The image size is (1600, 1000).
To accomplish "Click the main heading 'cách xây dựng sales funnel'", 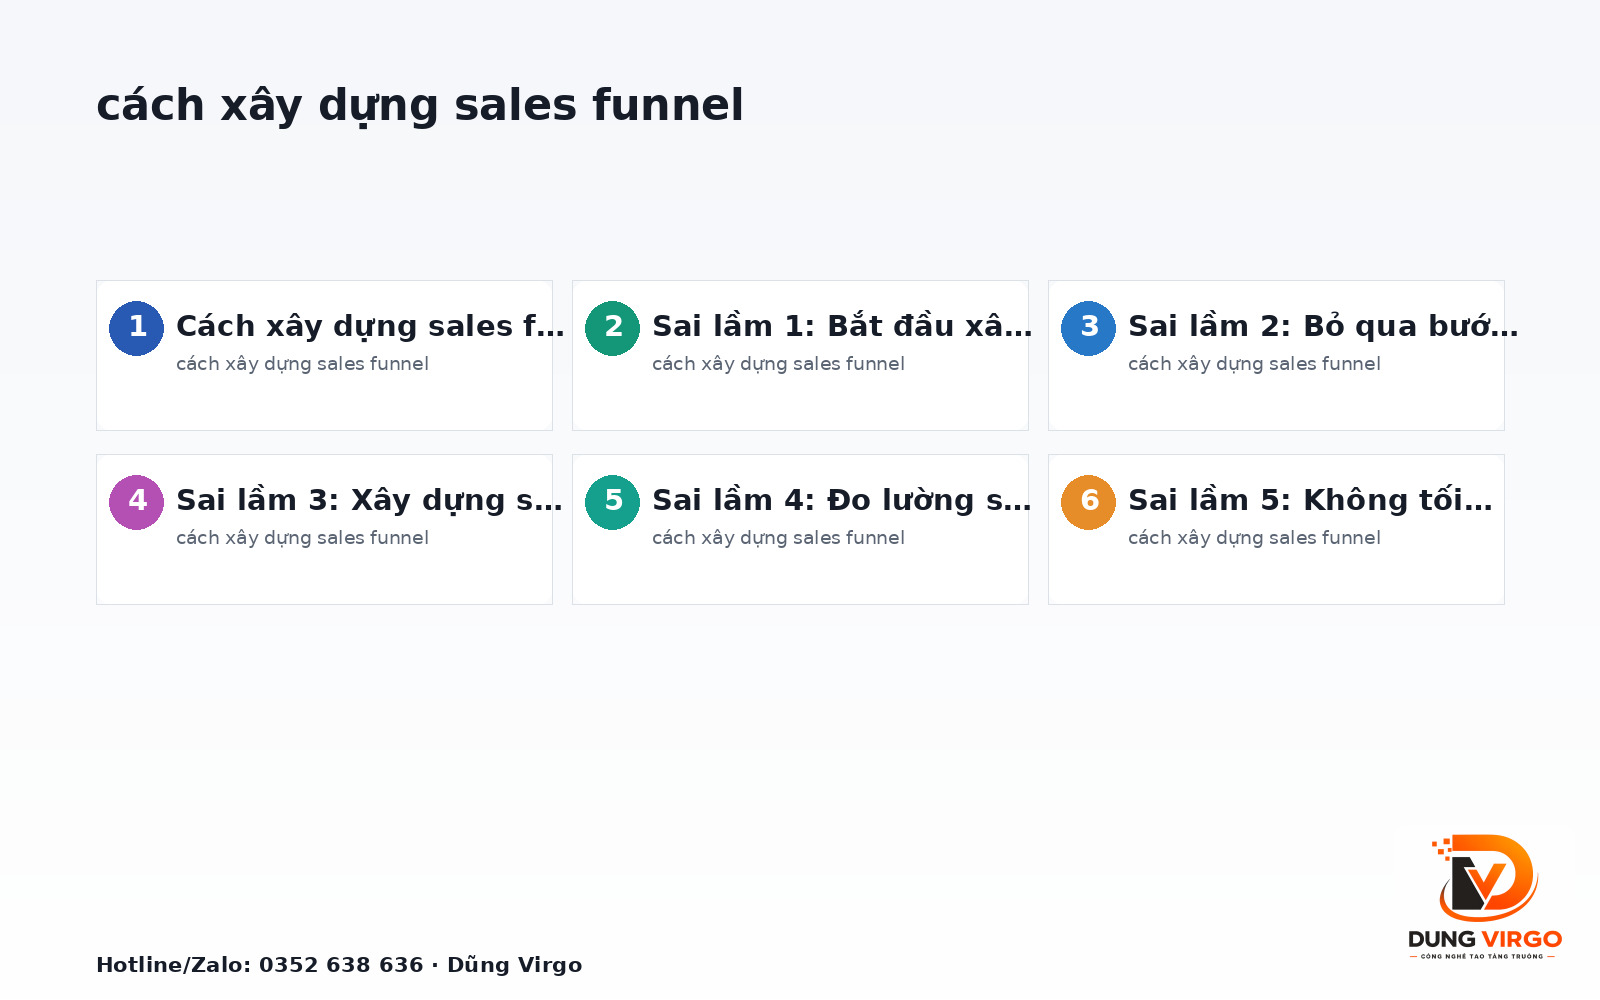I will point(420,105).
